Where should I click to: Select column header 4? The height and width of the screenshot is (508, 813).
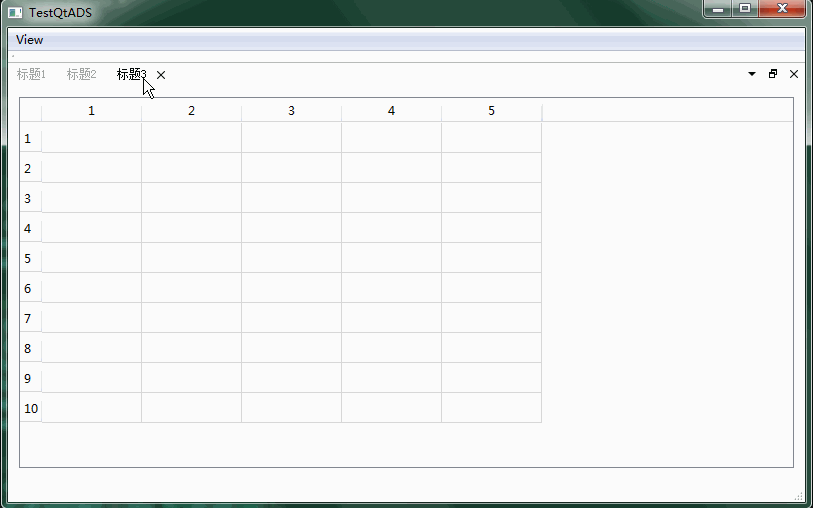click(391, 111)
